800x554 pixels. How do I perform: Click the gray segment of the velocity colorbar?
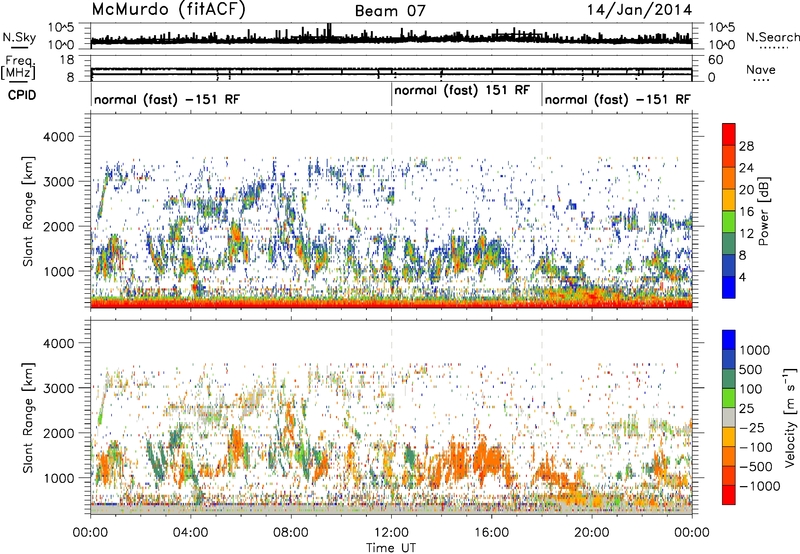pyautogui.click(x=729, y=417)
